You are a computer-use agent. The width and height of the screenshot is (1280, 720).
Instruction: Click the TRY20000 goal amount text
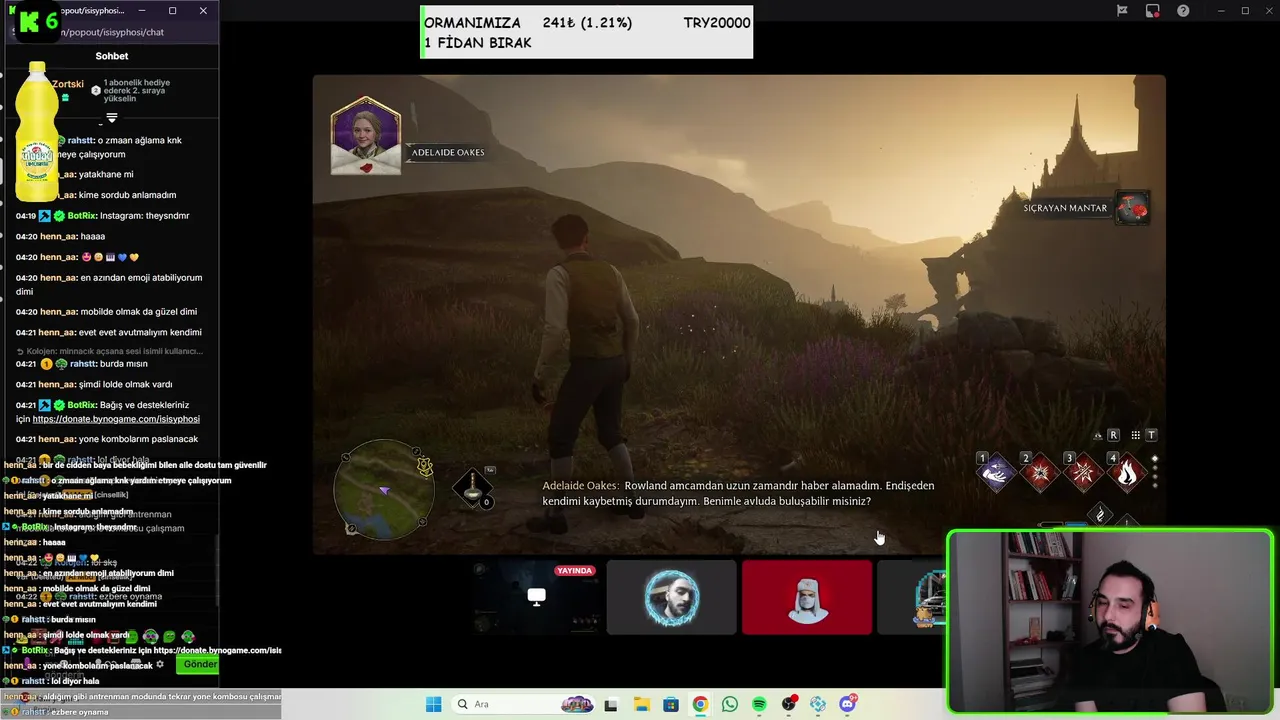(x=717, y=23)
